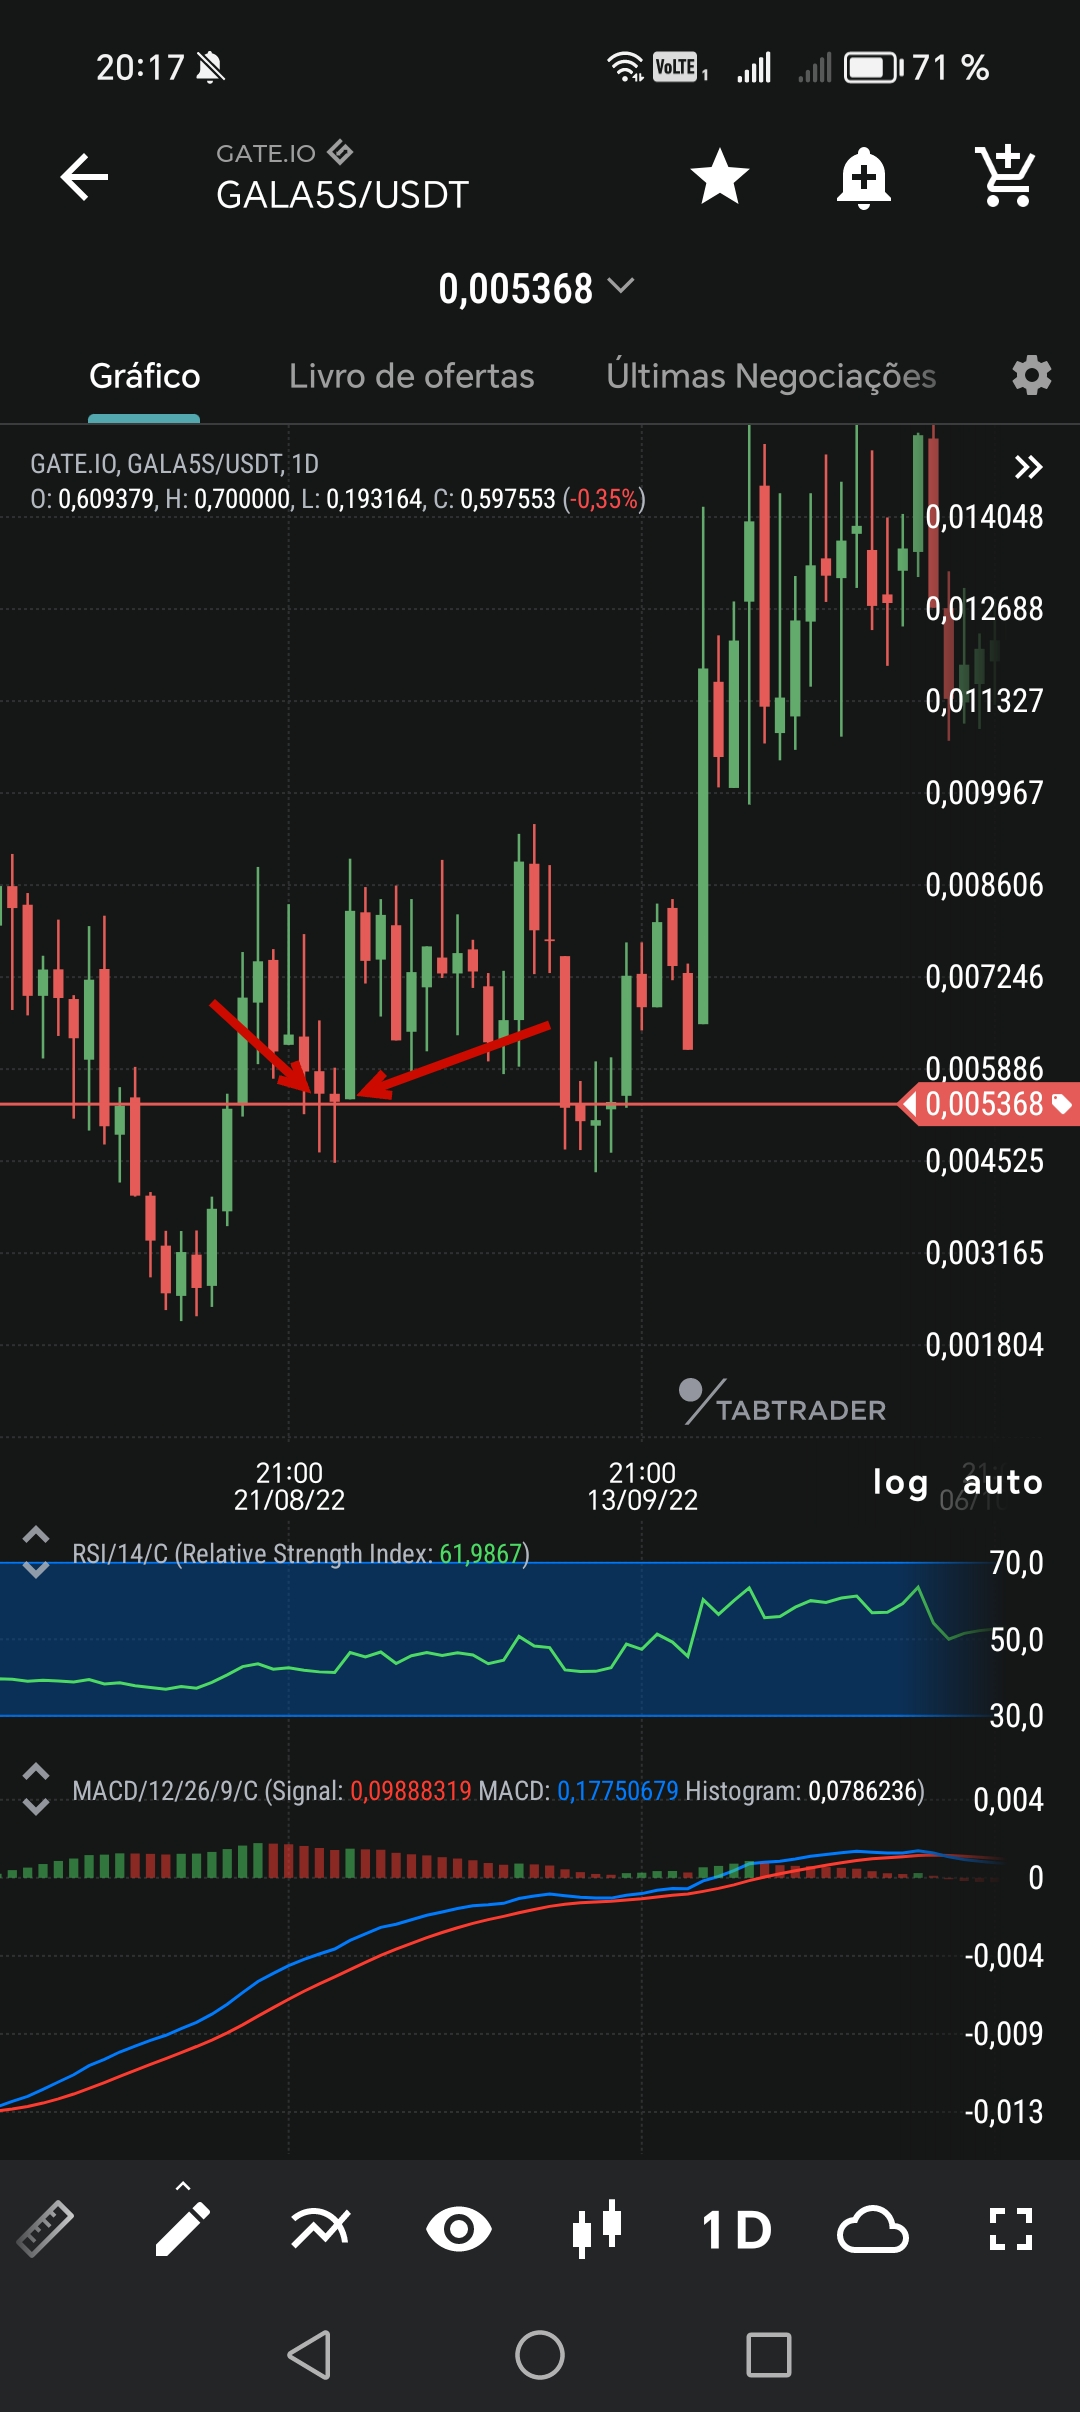The width and height of the screenshot is (1080, 2412).
Task: Go back using the arrow icon
Action: click(x=84, y=178)
